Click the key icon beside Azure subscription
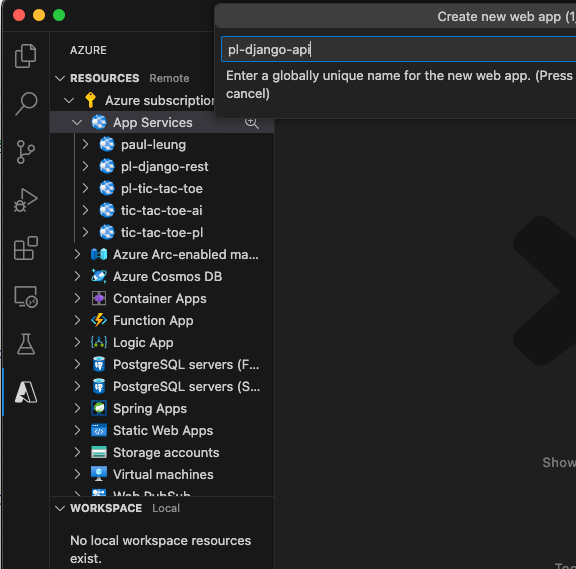 [90, 100]
